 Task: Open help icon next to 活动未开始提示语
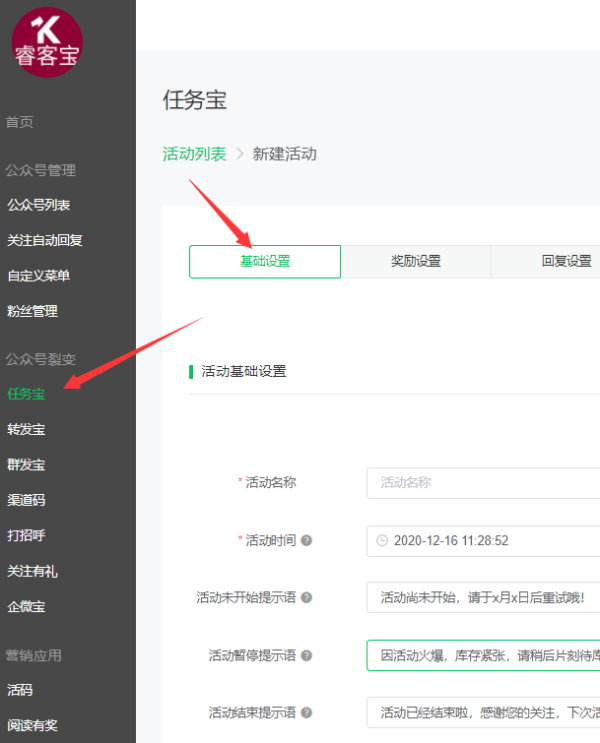click(307, 598)
